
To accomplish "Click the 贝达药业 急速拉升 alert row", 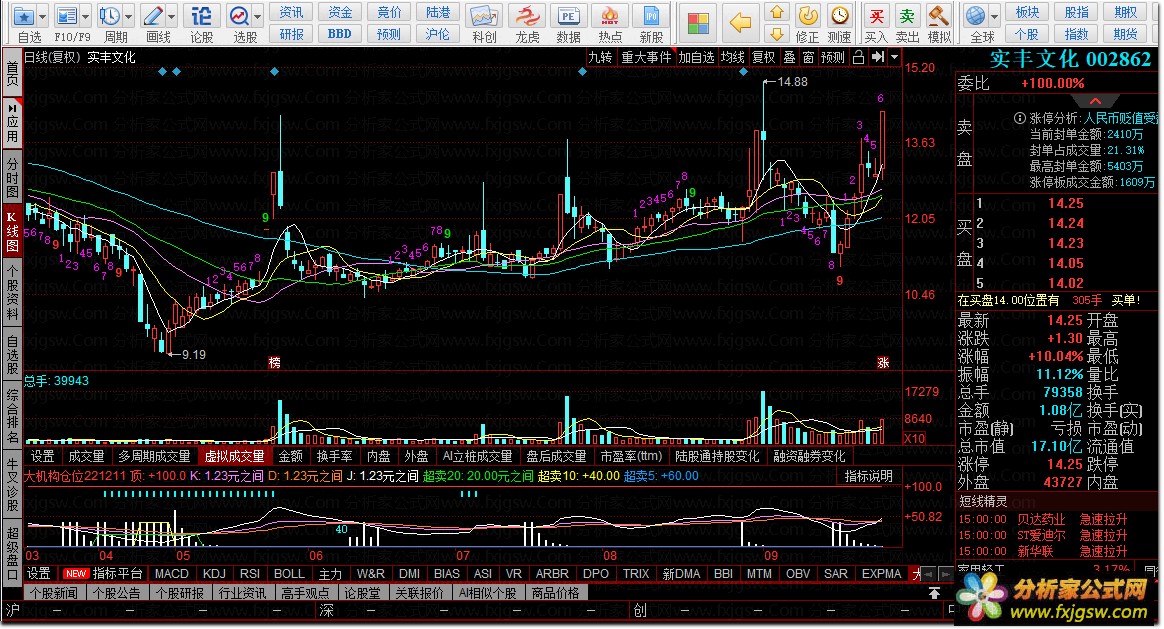I will (x=1043, y=519).
